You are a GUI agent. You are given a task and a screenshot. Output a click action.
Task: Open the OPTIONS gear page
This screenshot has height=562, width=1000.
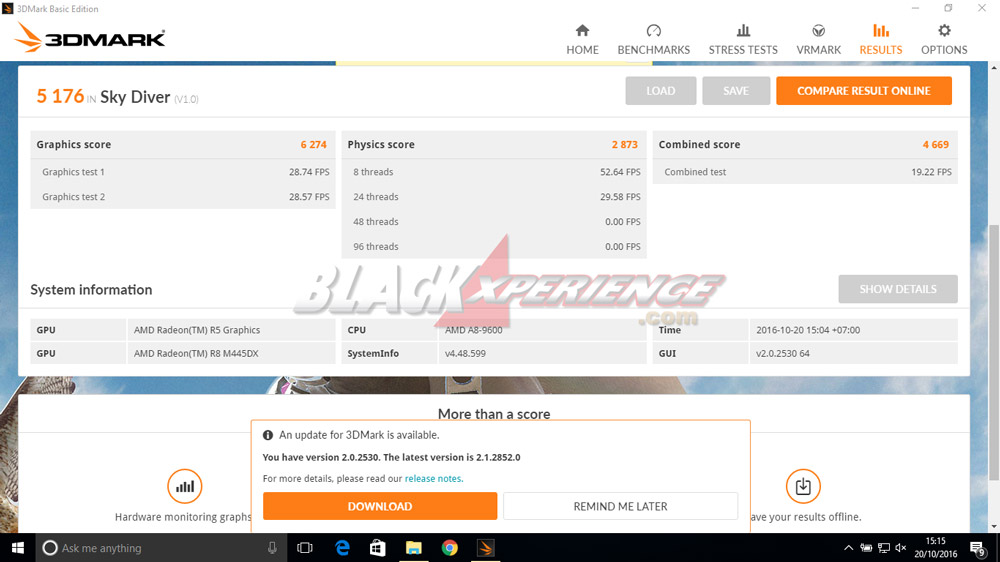click(944, 40)
